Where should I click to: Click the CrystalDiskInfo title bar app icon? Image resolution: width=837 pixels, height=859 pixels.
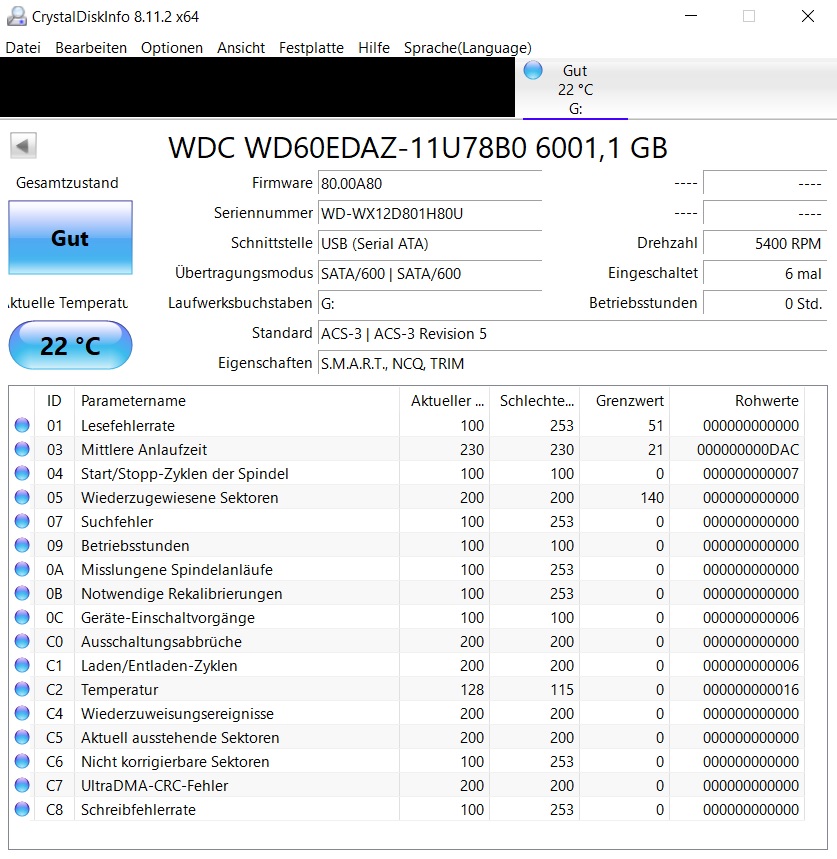point(16,16)
